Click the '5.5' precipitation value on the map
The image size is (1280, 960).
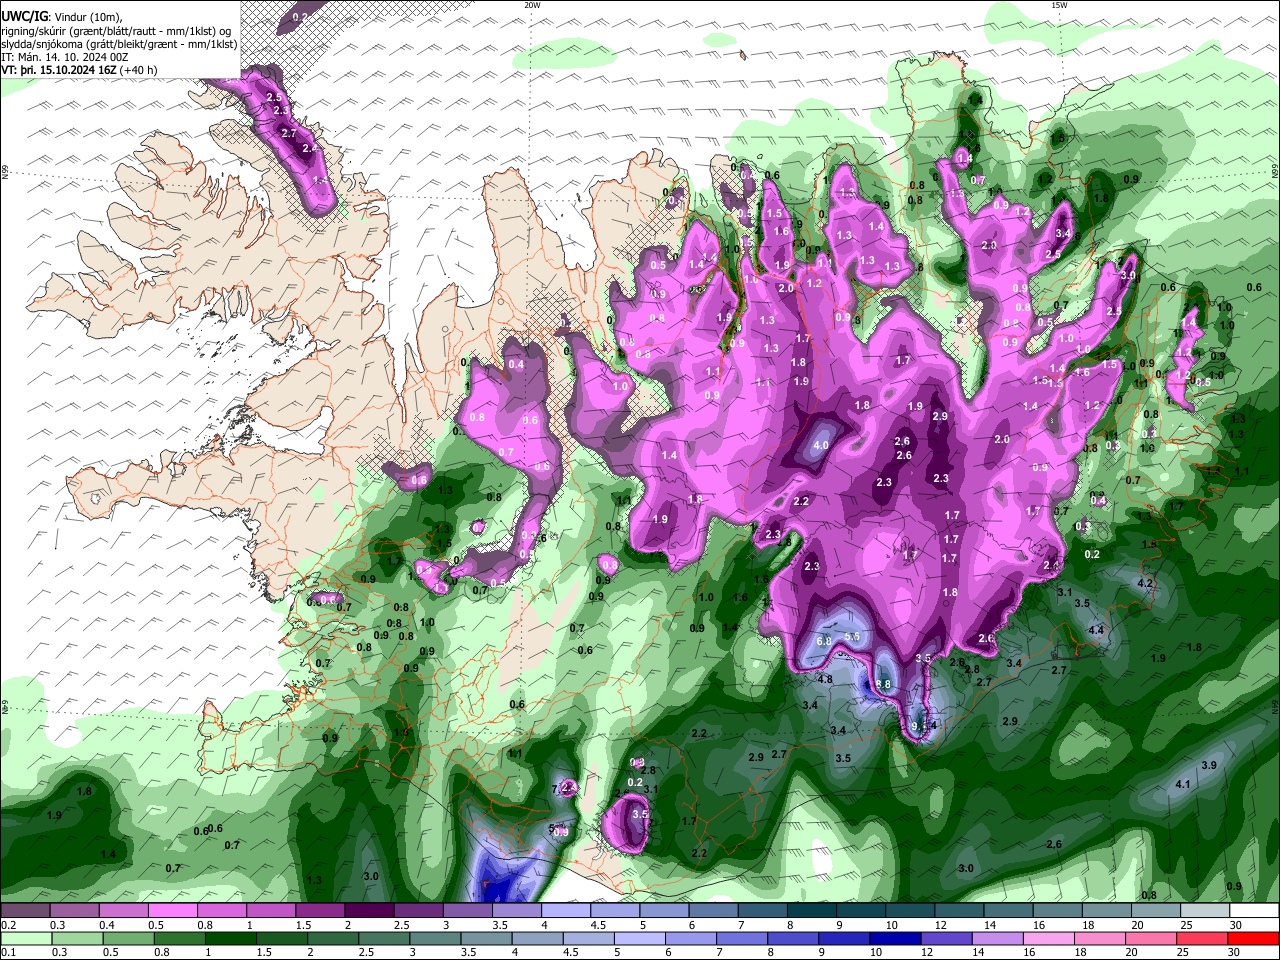click(x=853, y=637)
